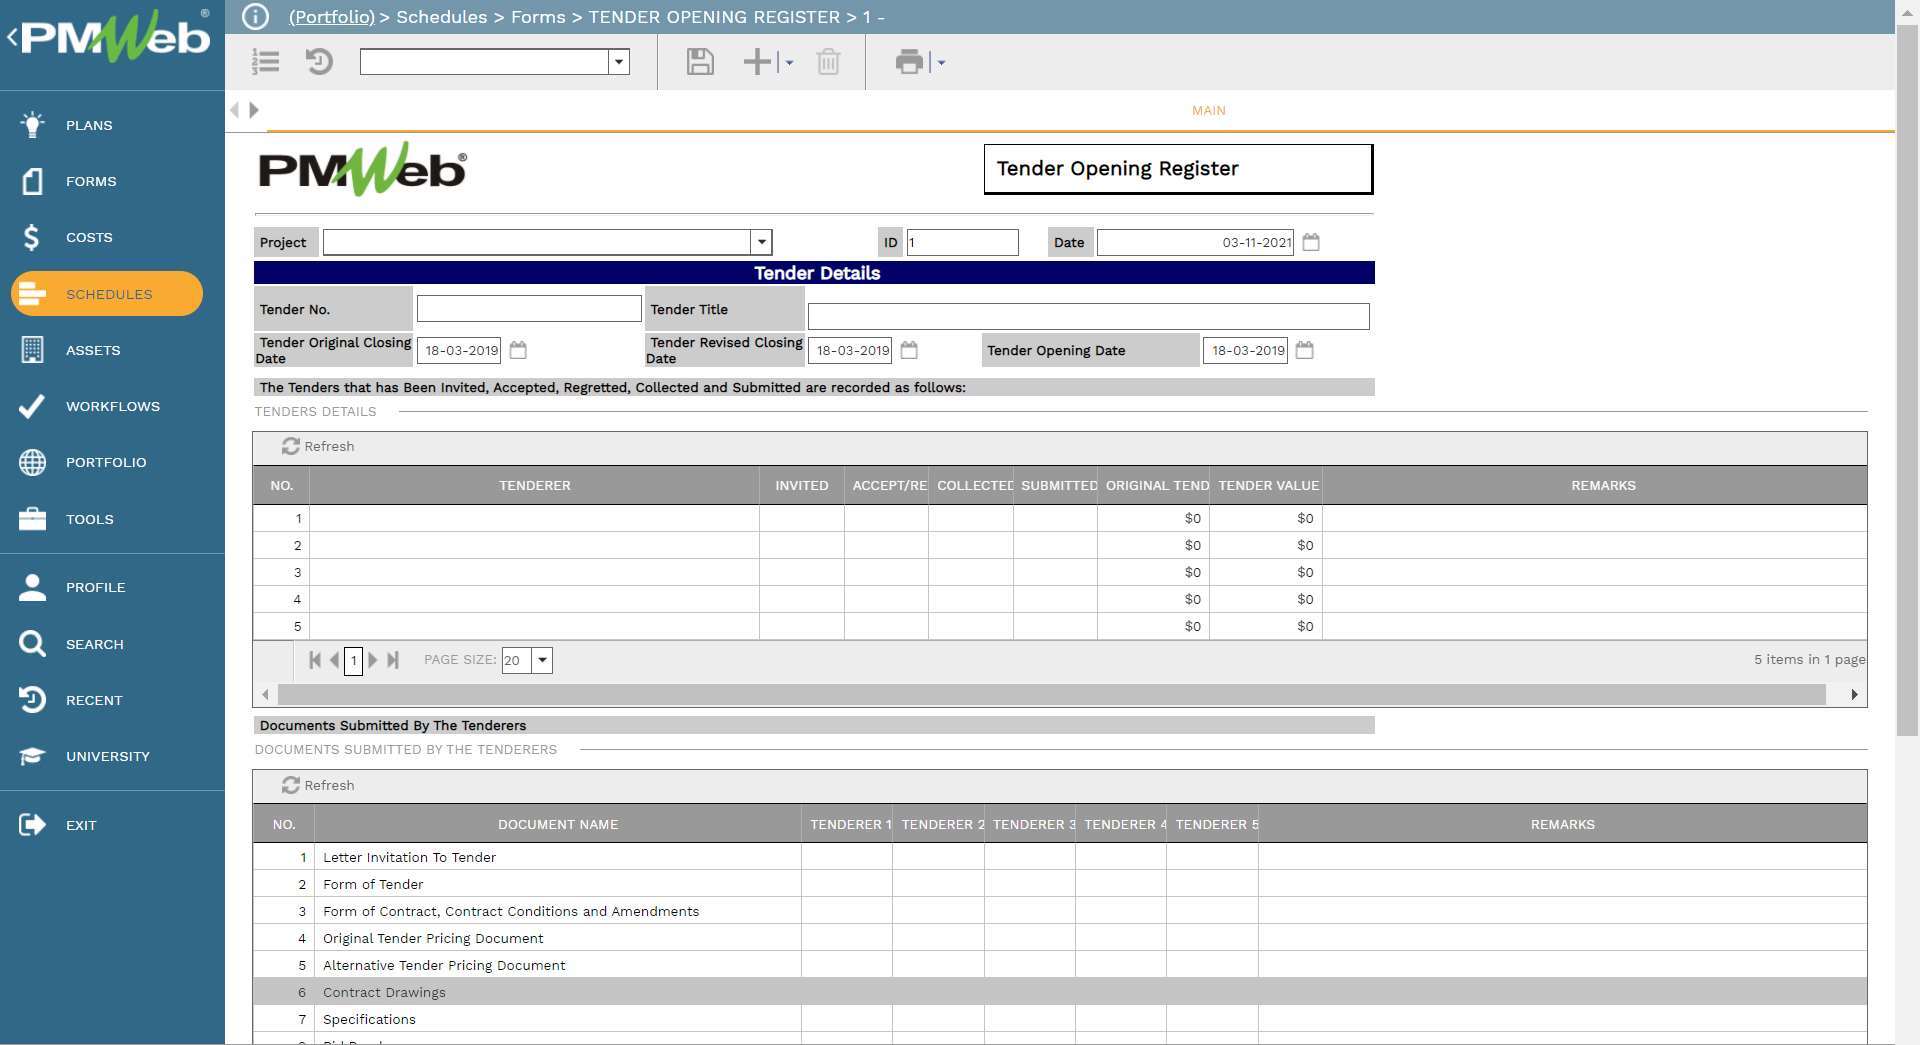The image size is (1920, 1045).
Task: Open the Project dropdown
Action: coord(761,242)
